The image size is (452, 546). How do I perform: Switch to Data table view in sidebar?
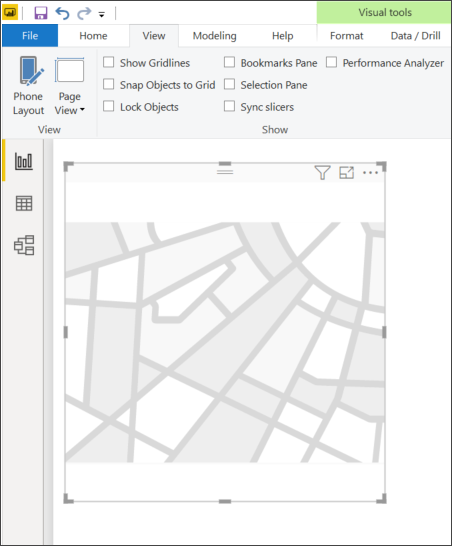(24, 203)
